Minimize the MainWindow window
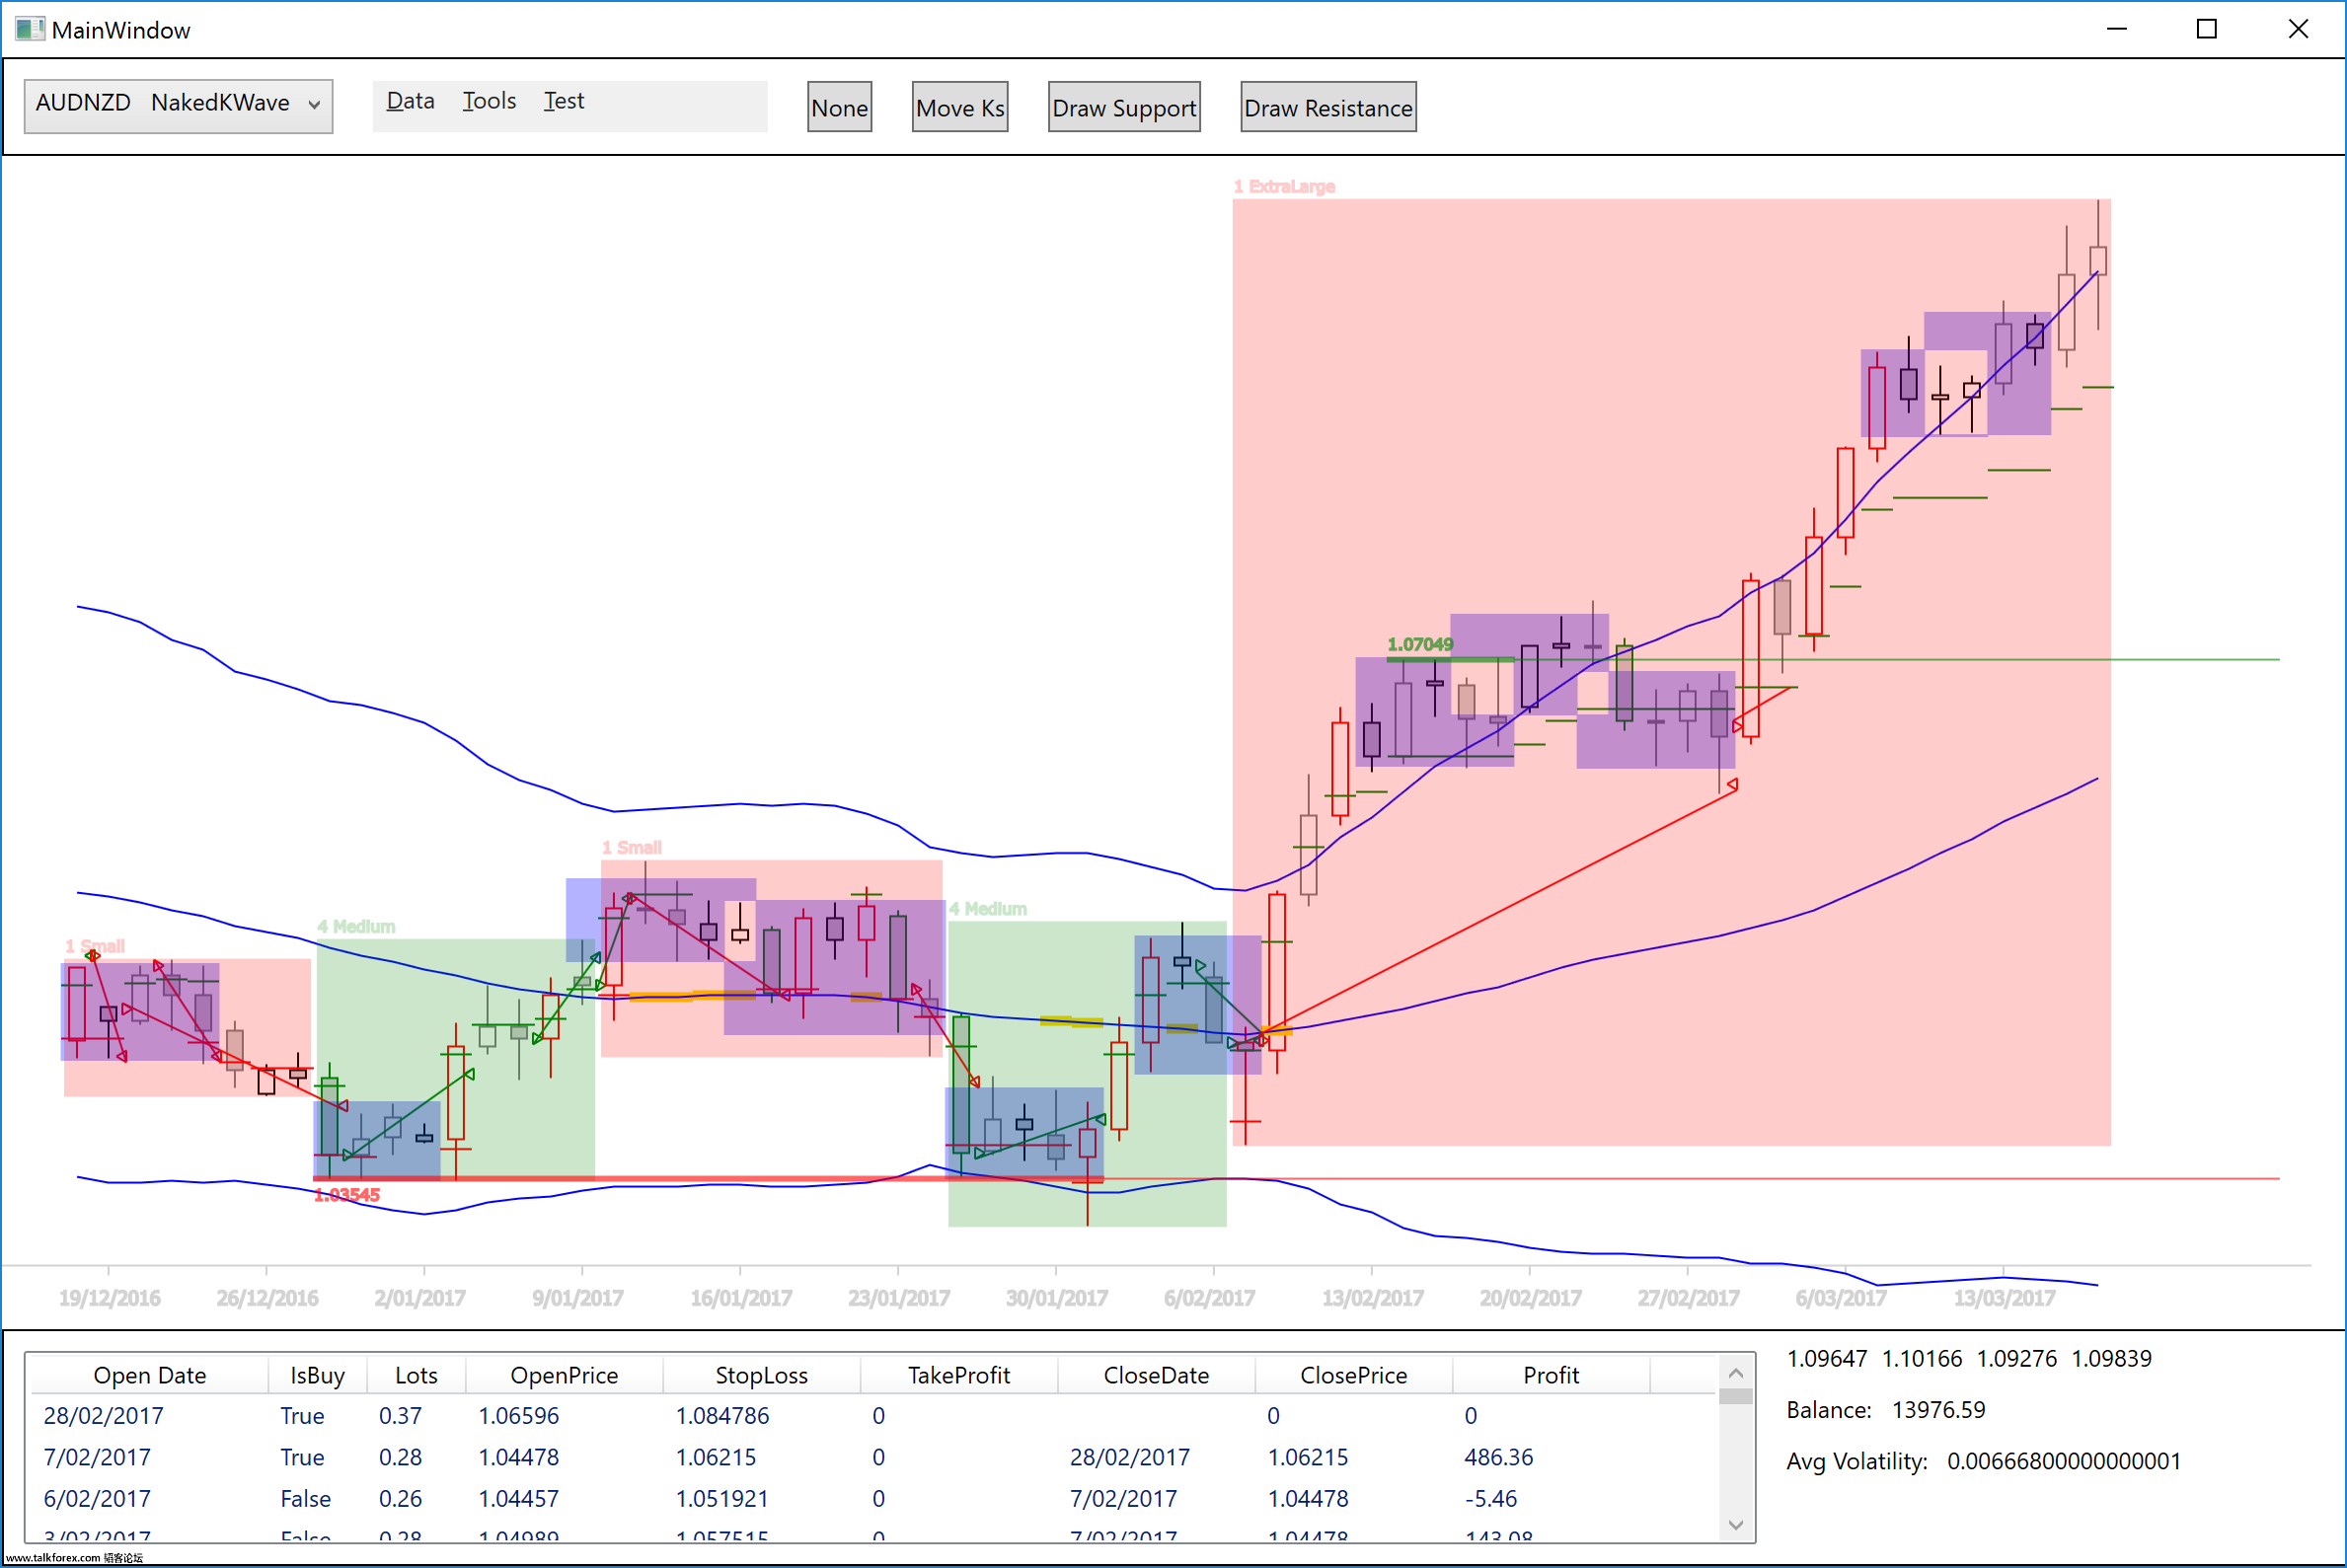 2116,29
